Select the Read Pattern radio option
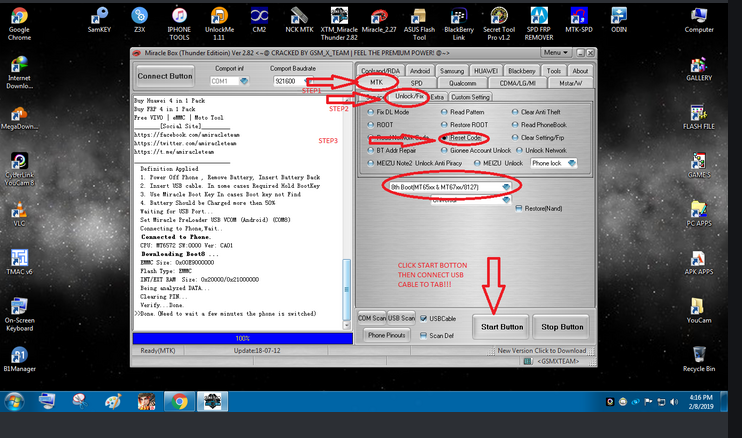 [444, 112]
